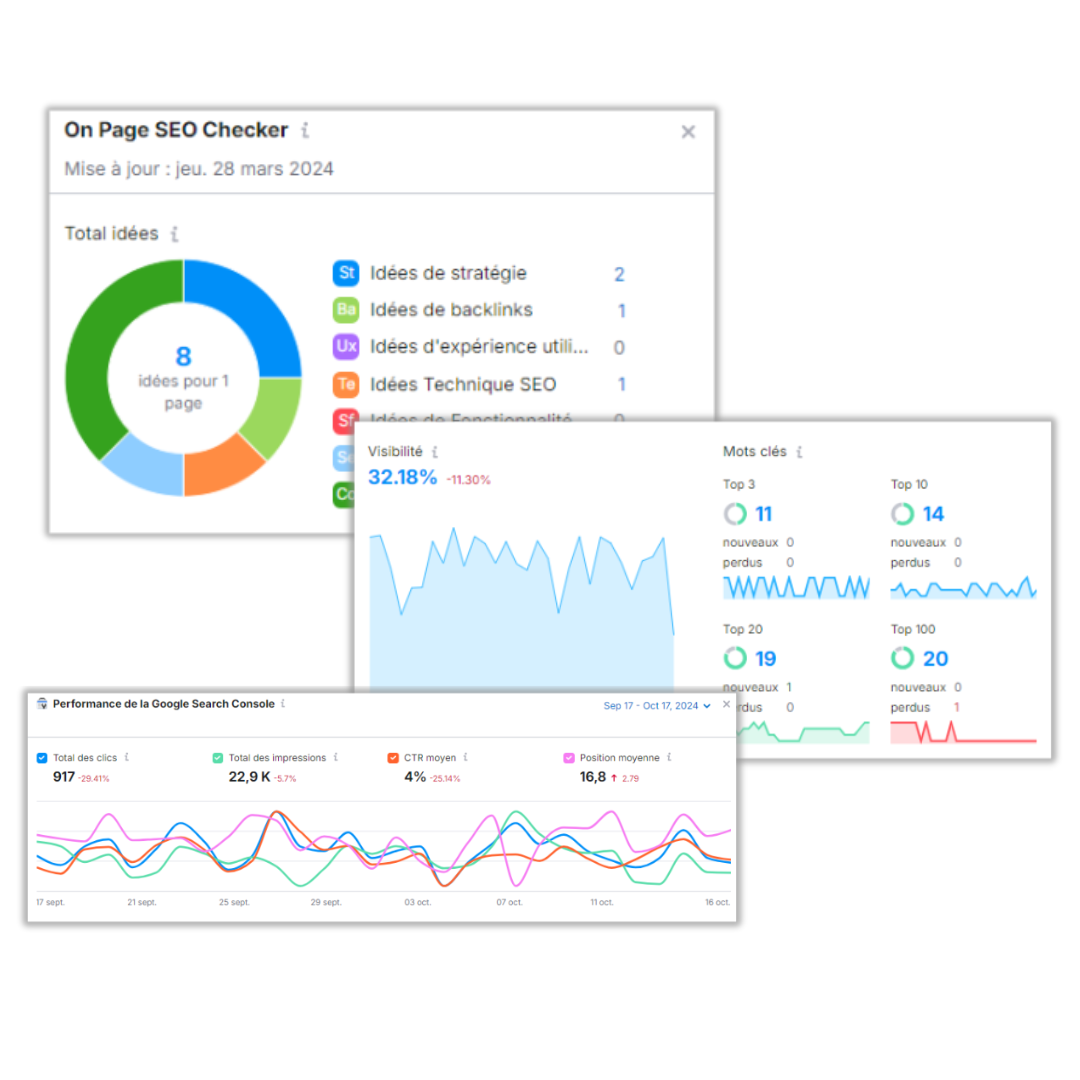Click the Top 10 ring progress icon

tap(902, 514)
